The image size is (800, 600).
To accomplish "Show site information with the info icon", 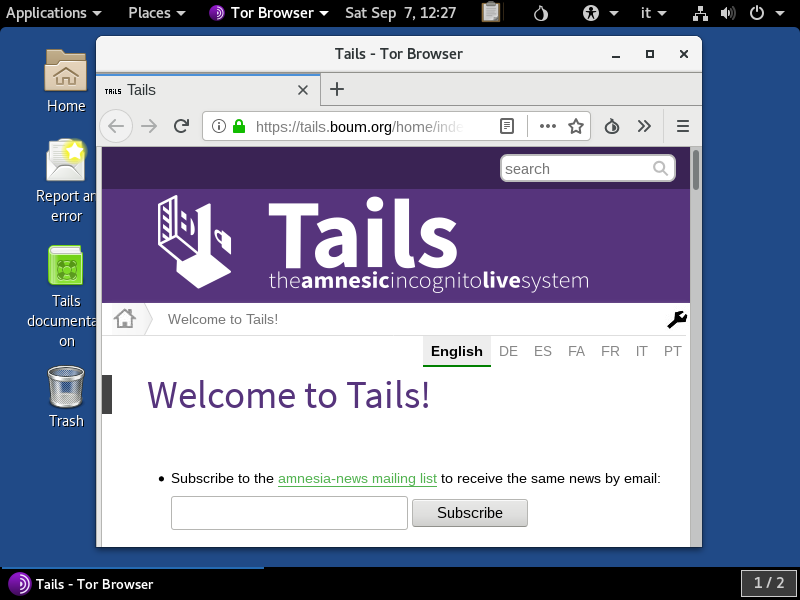I will pos(218,126).
